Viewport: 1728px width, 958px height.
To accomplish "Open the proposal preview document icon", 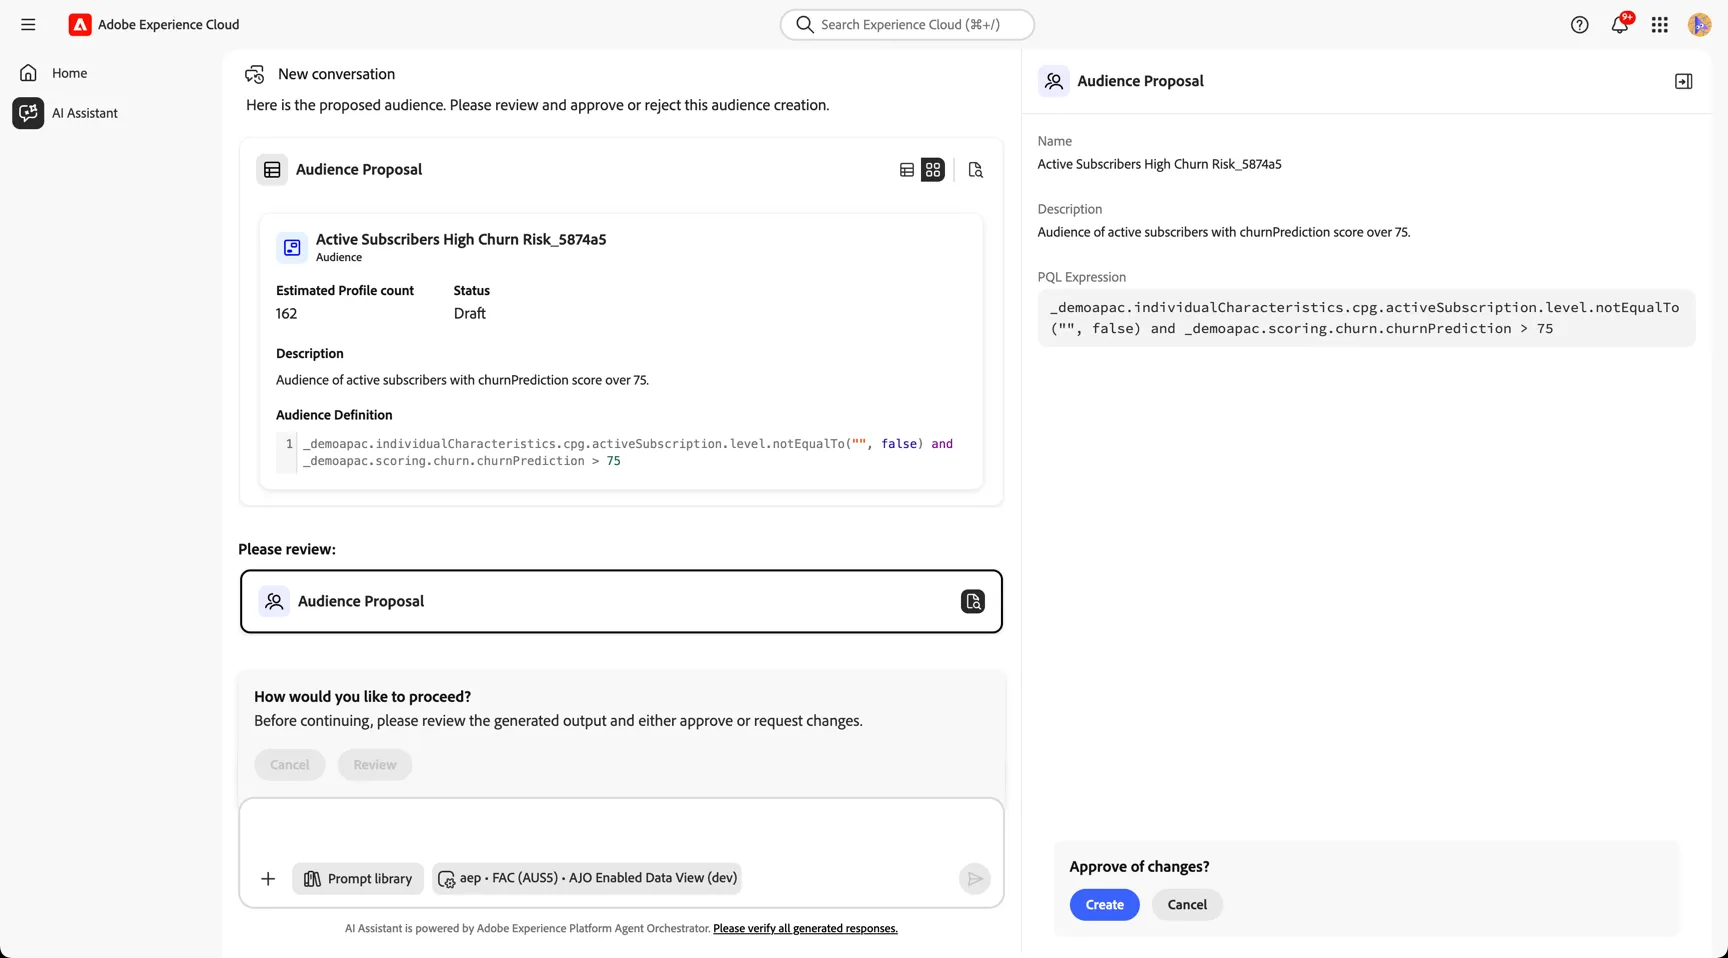I will click(x=976, y=170).
